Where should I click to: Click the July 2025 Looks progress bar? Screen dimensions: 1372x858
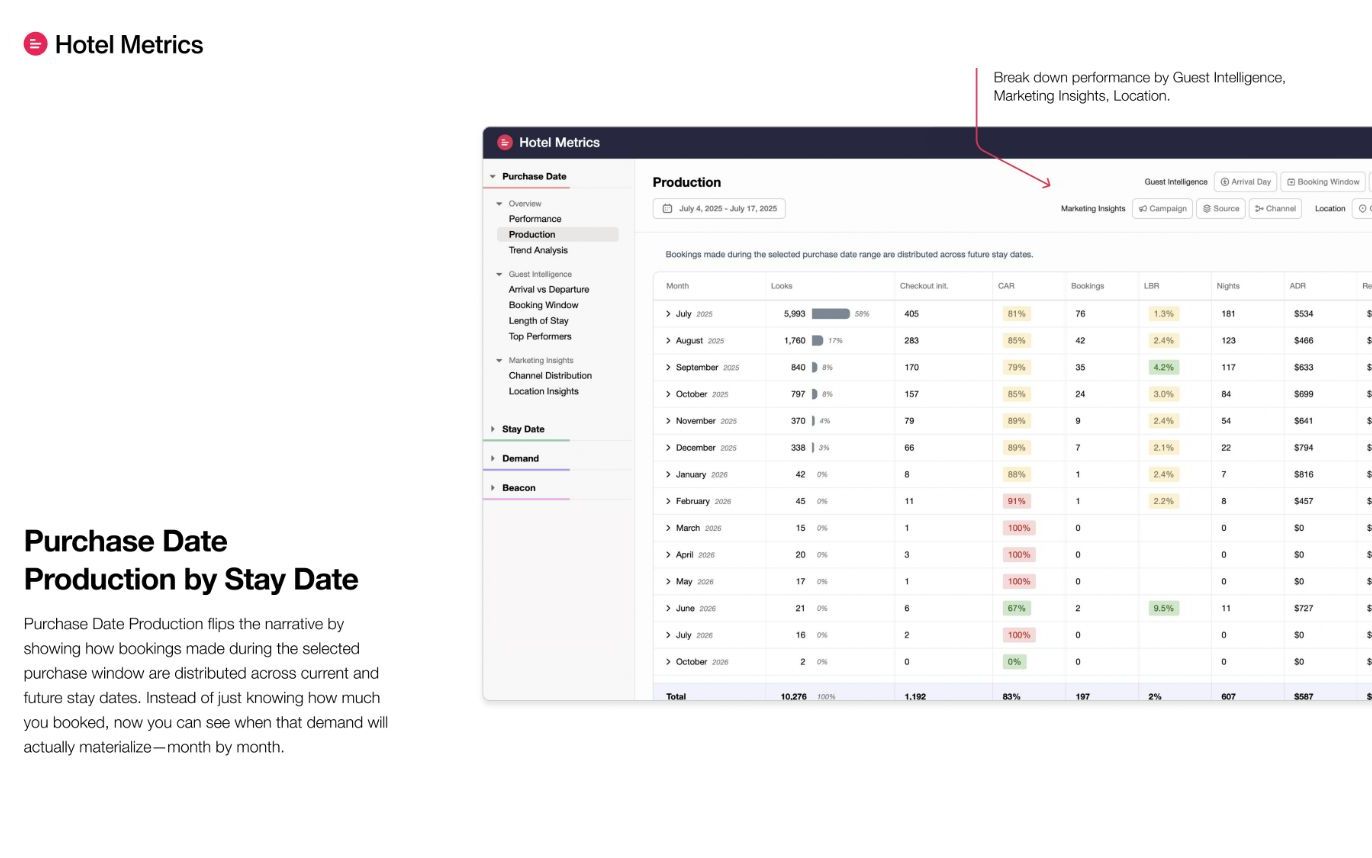pos(830,314)
